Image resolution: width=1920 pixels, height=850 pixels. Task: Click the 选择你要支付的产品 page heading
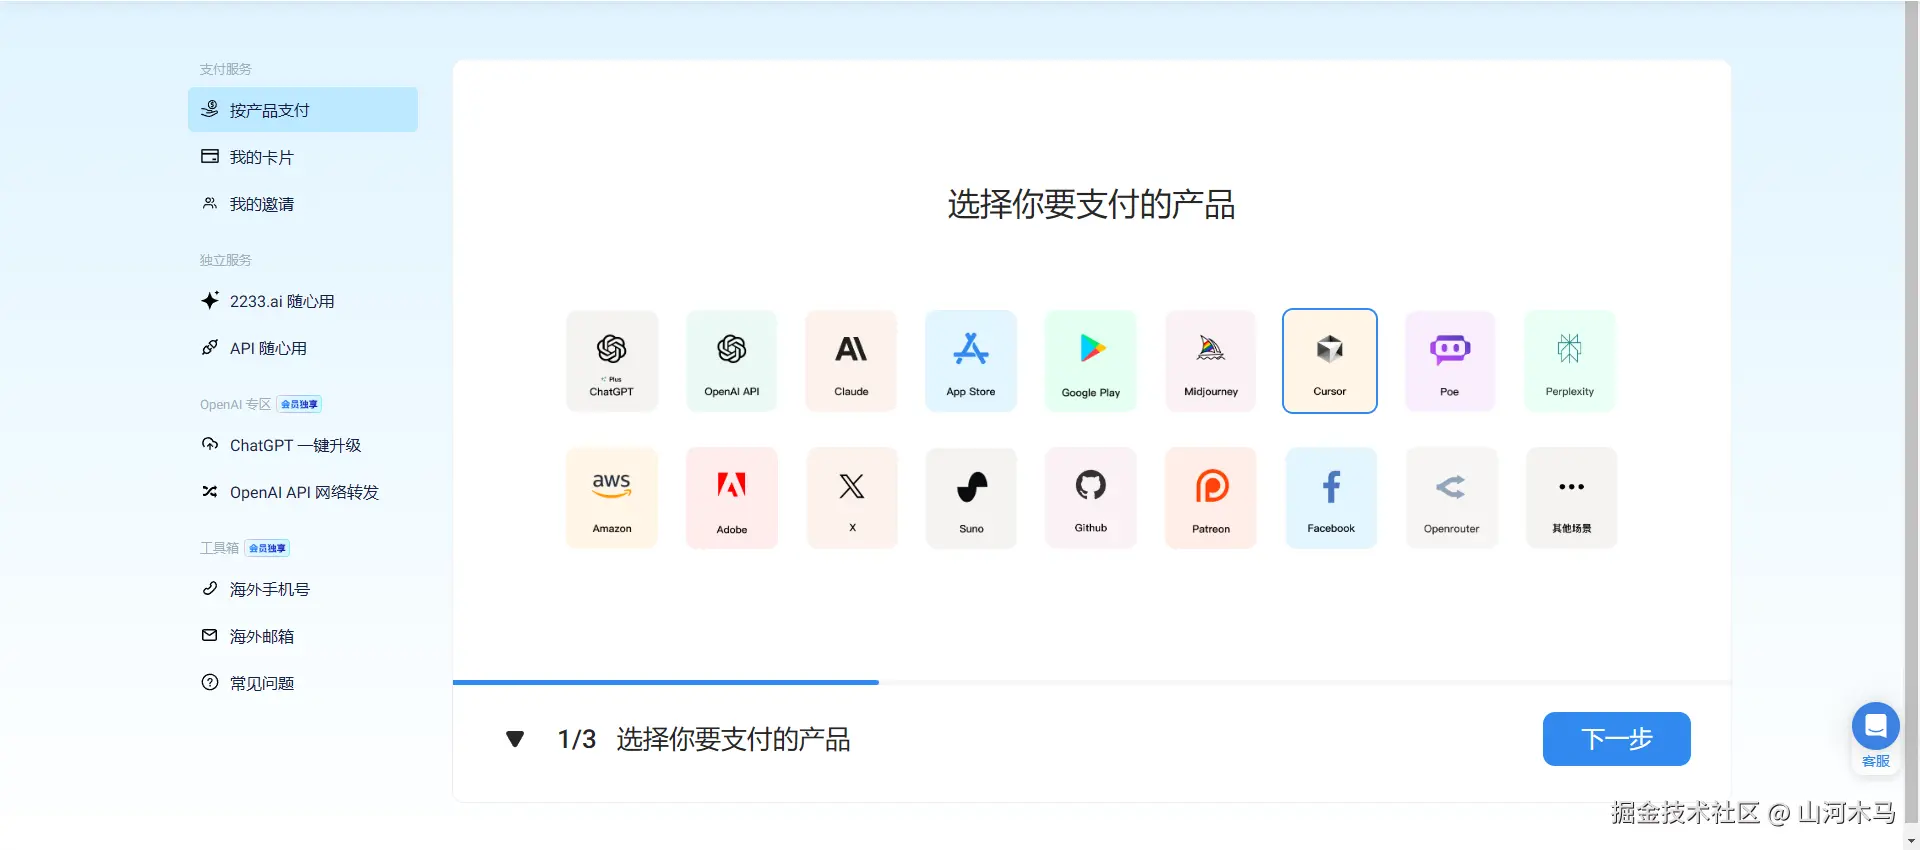point(1091,204)
